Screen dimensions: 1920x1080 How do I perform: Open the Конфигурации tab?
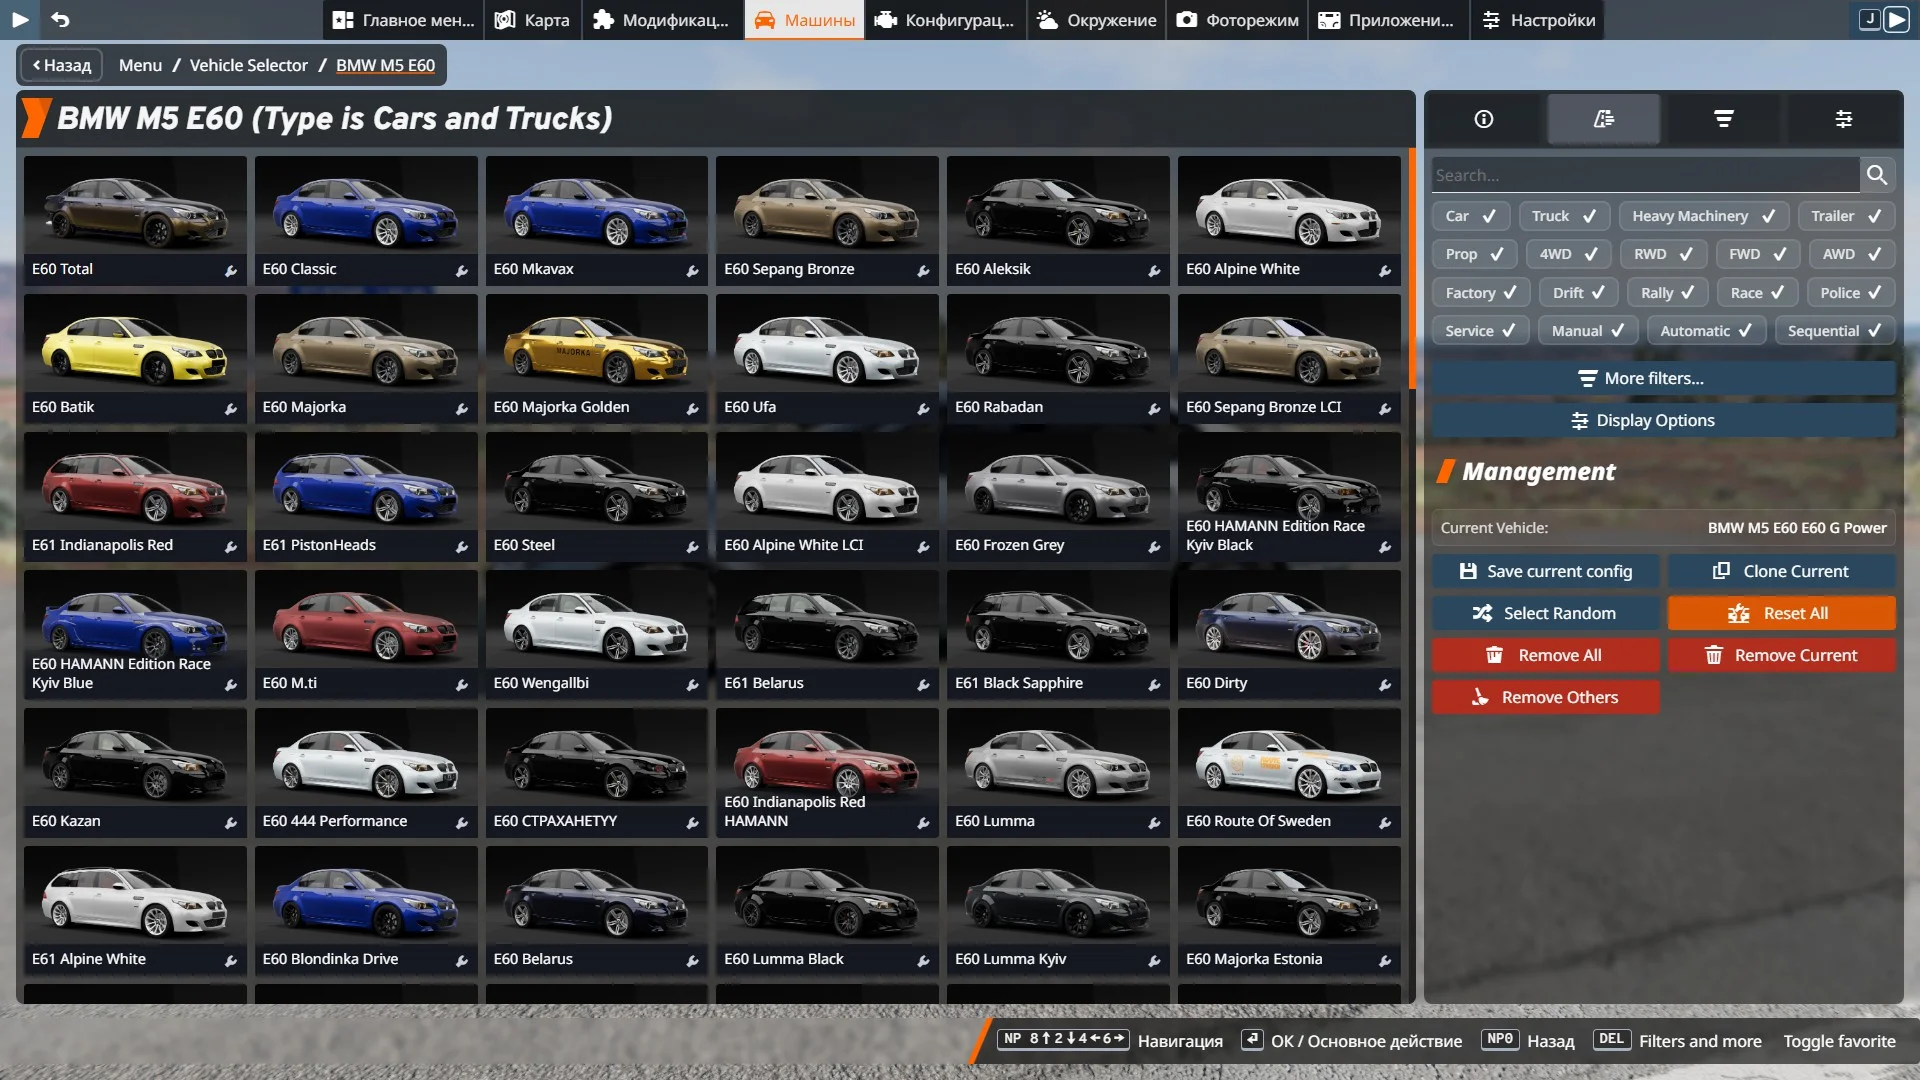click(x=945, y=20)
